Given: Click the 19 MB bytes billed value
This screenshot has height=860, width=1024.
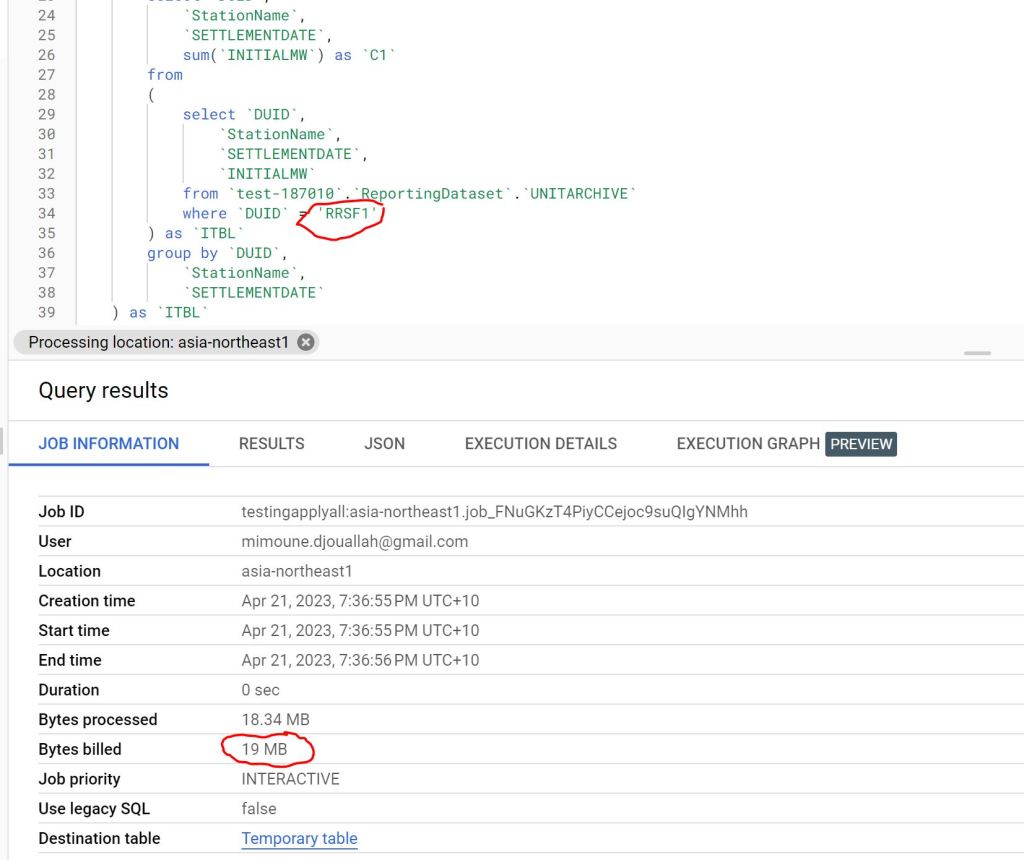Looking at the screenshot, I should pyautogui.click(x=264, y=749).
